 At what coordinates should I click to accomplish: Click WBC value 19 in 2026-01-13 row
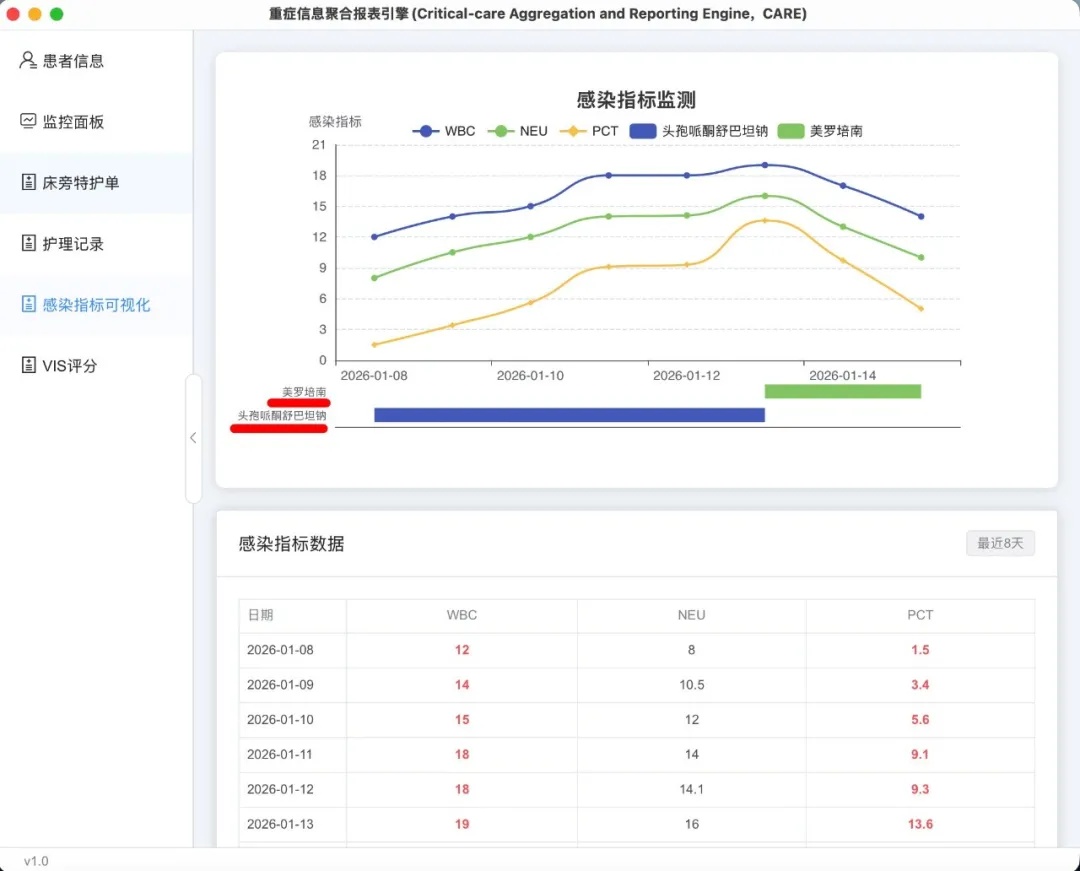(x=462, y=824)
